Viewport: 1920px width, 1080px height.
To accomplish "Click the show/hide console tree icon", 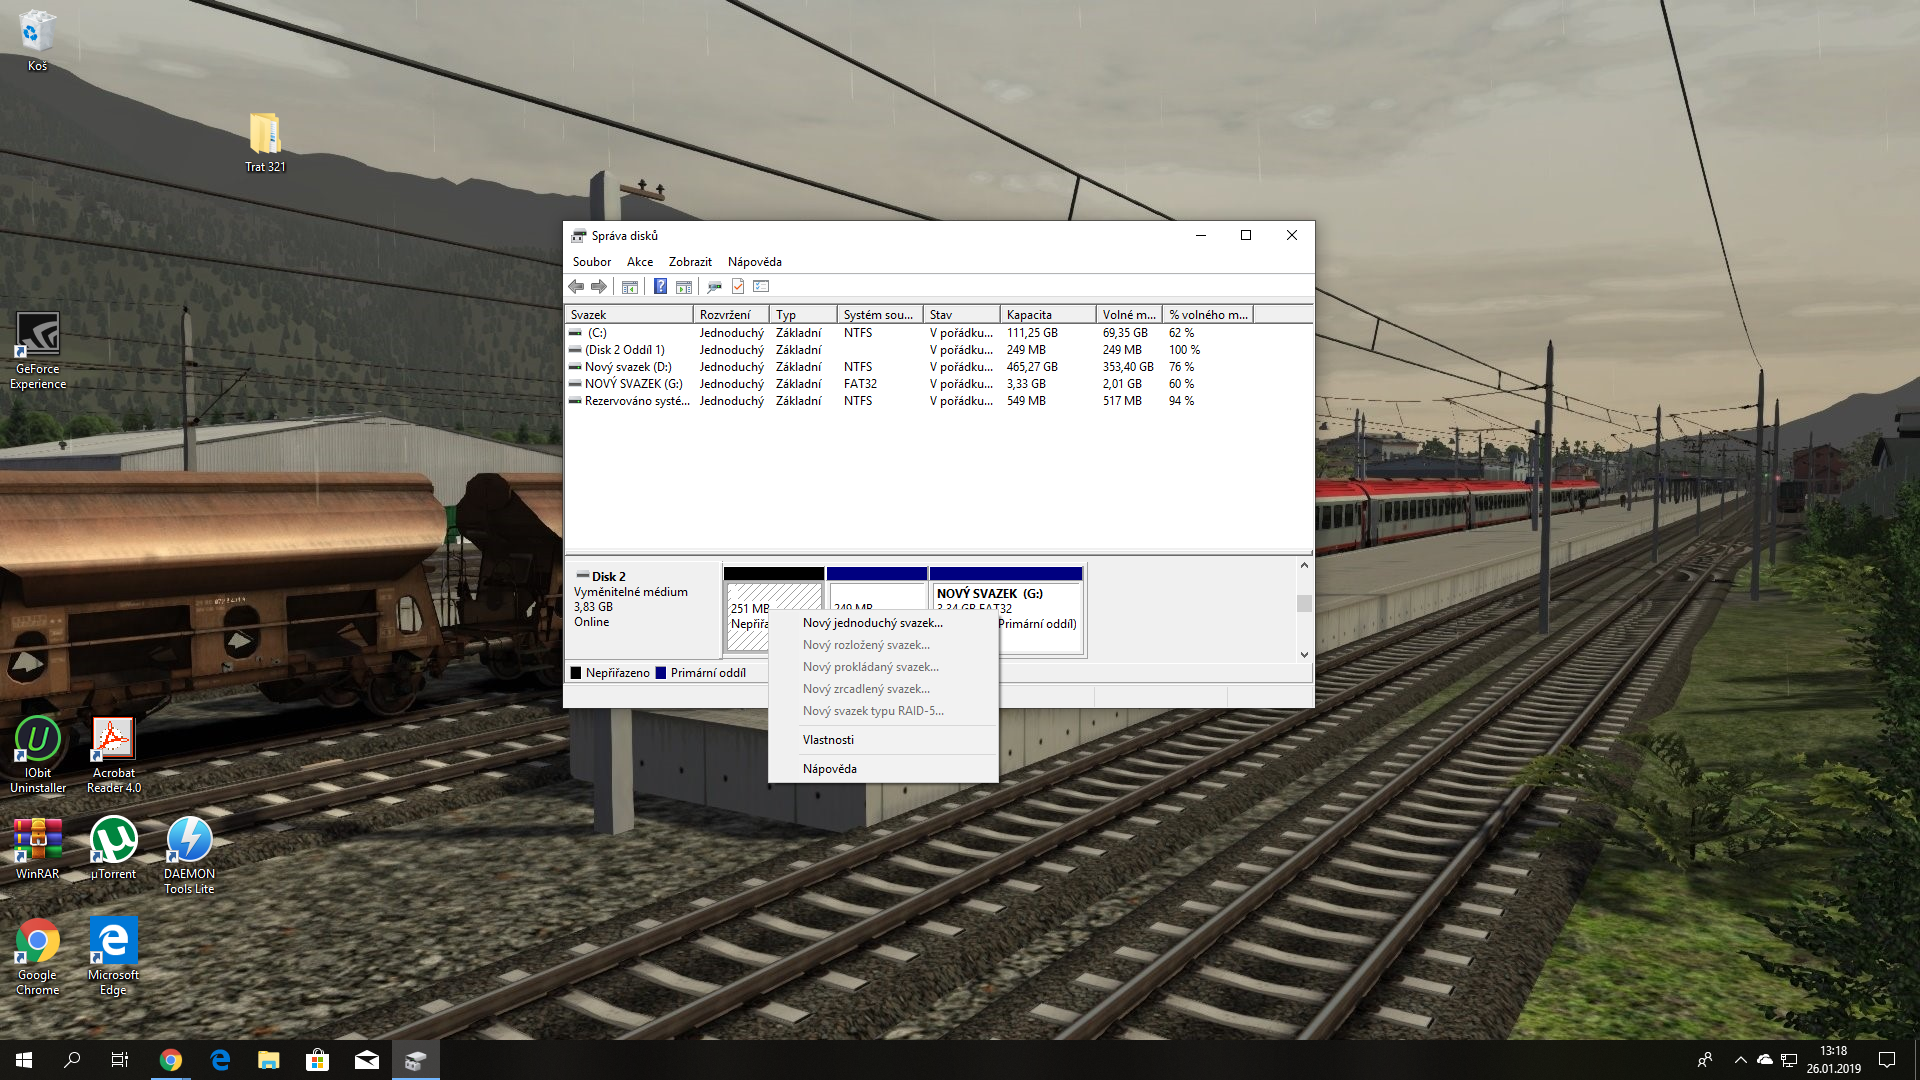I will 629,287.
